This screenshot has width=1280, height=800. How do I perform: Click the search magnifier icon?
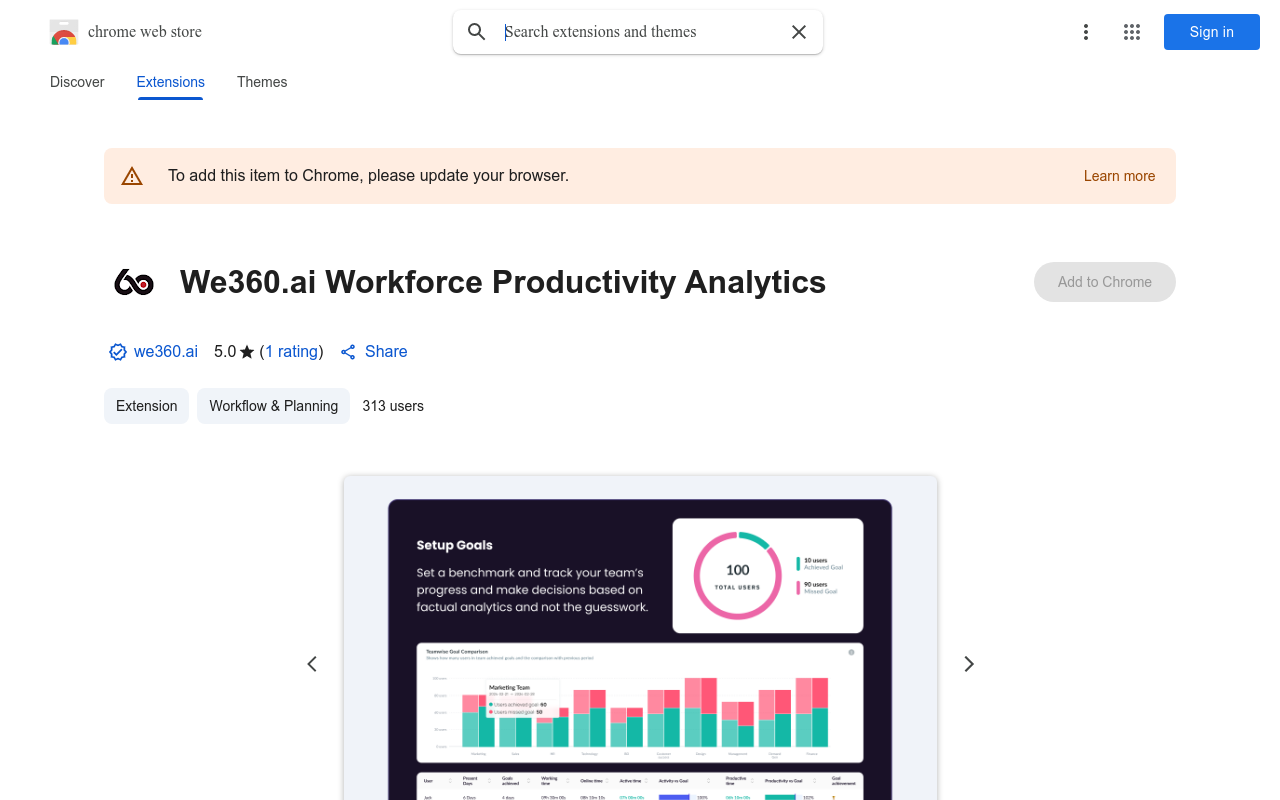click(x=477, y=32)
